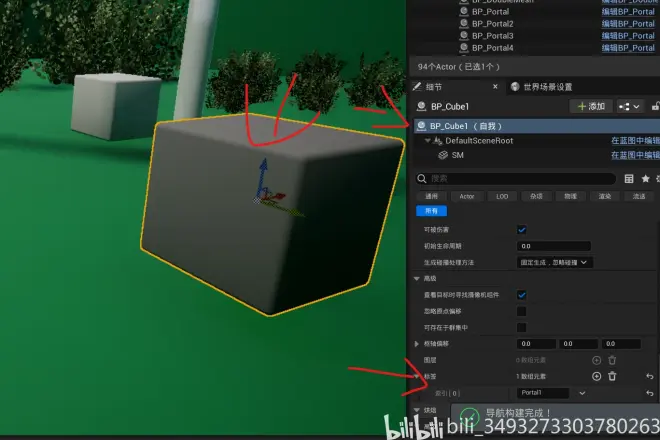Viewport: 660px width, 440px height.
Task: Enable the 可存在于群集中 checkbox
Action: coord(522,328)
